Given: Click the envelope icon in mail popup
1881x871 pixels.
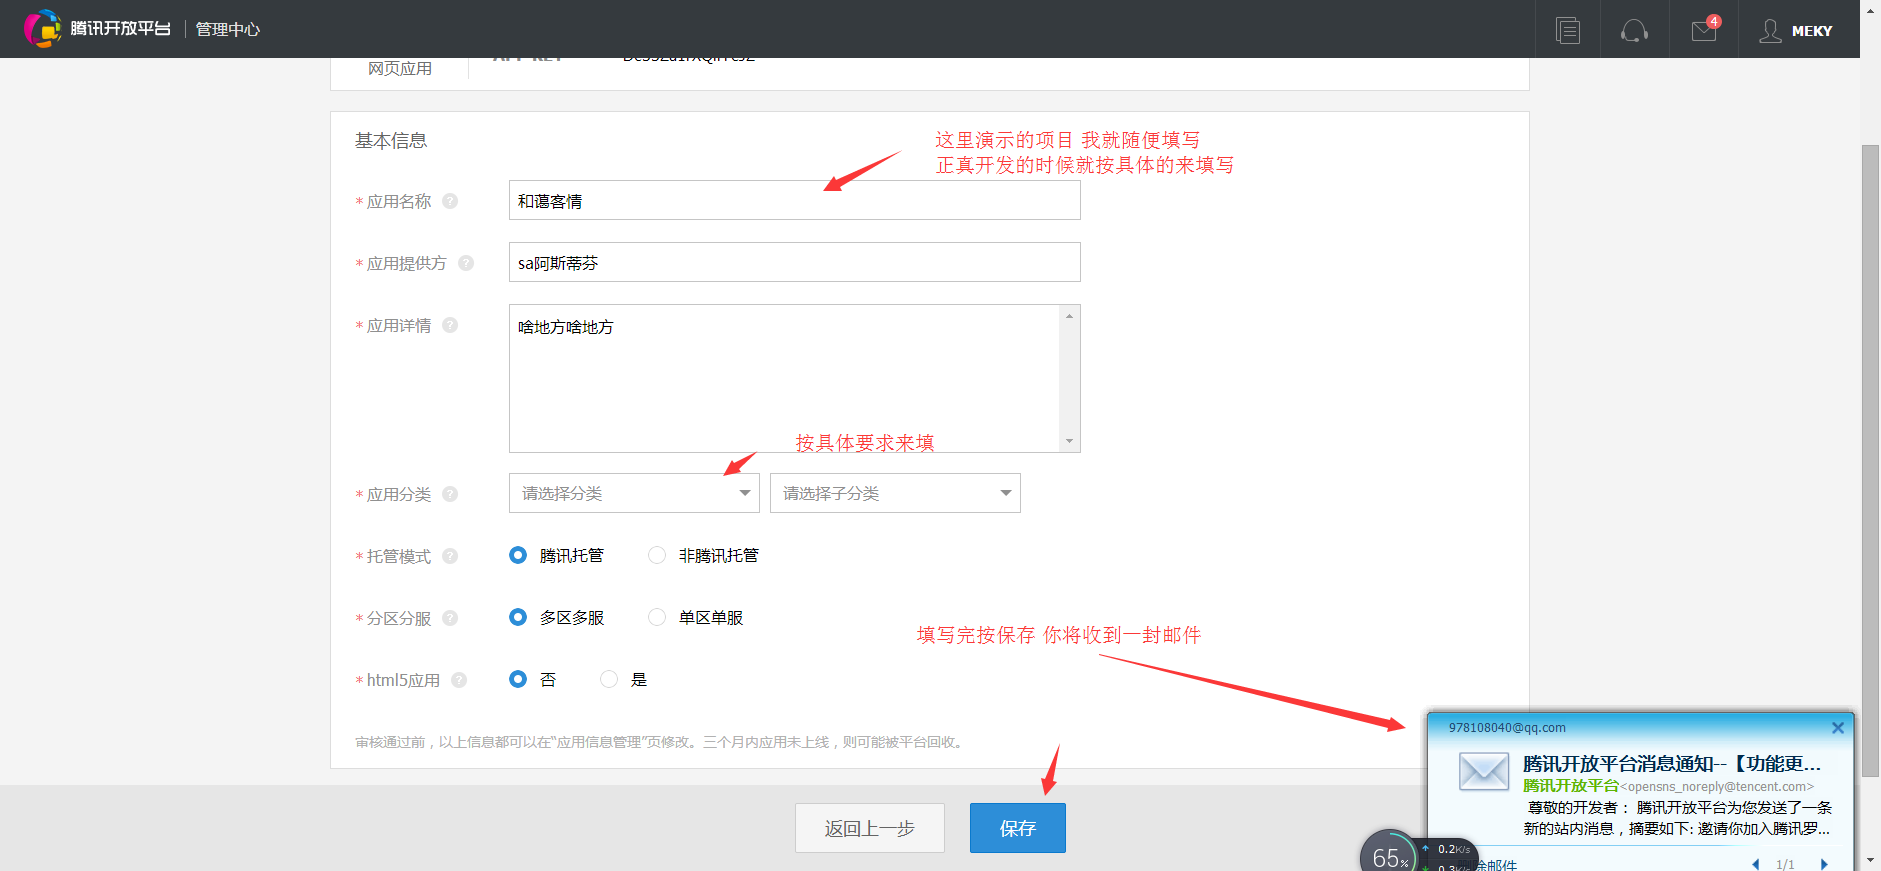Looking at the screenshot, I should coord(1484,772).
